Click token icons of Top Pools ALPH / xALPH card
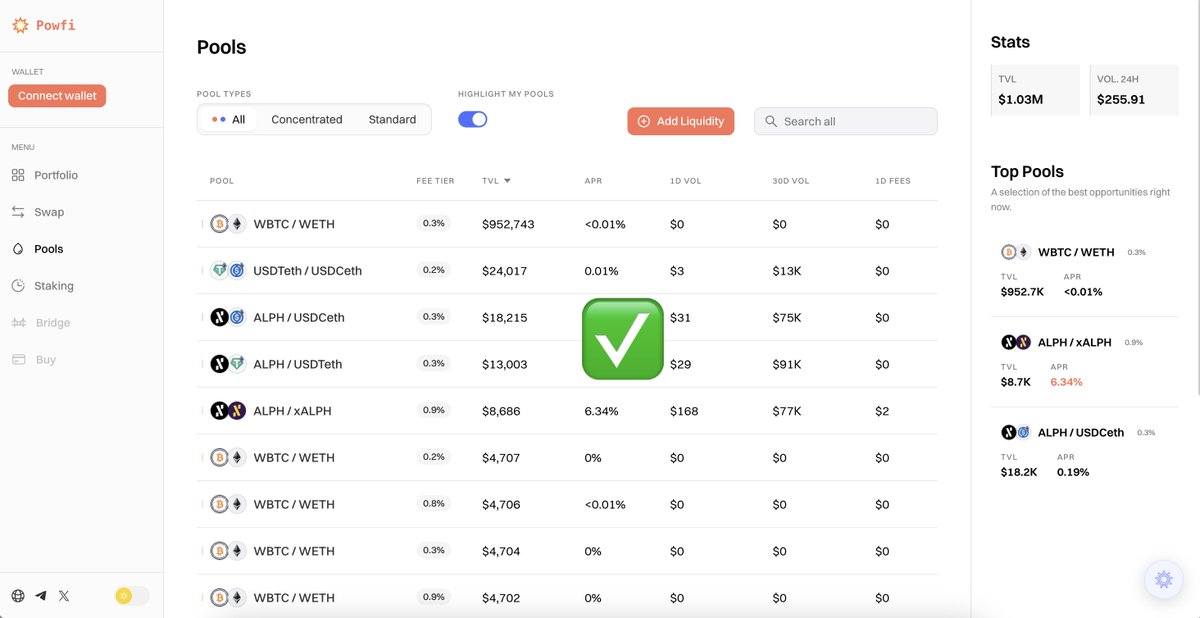 point(1016,342)
